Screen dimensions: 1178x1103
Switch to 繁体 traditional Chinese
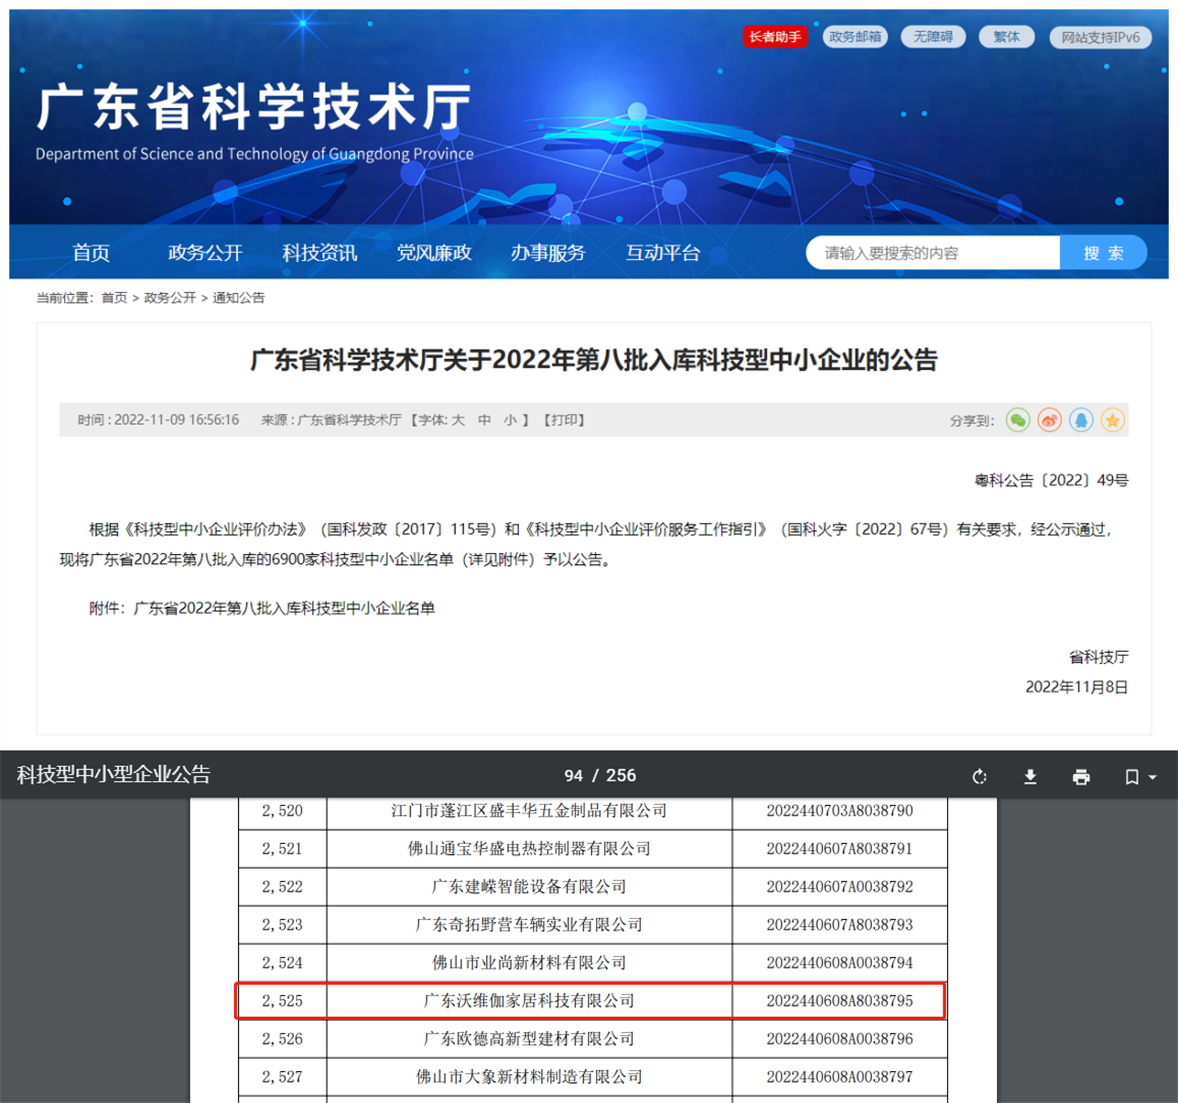(1006, 37)
